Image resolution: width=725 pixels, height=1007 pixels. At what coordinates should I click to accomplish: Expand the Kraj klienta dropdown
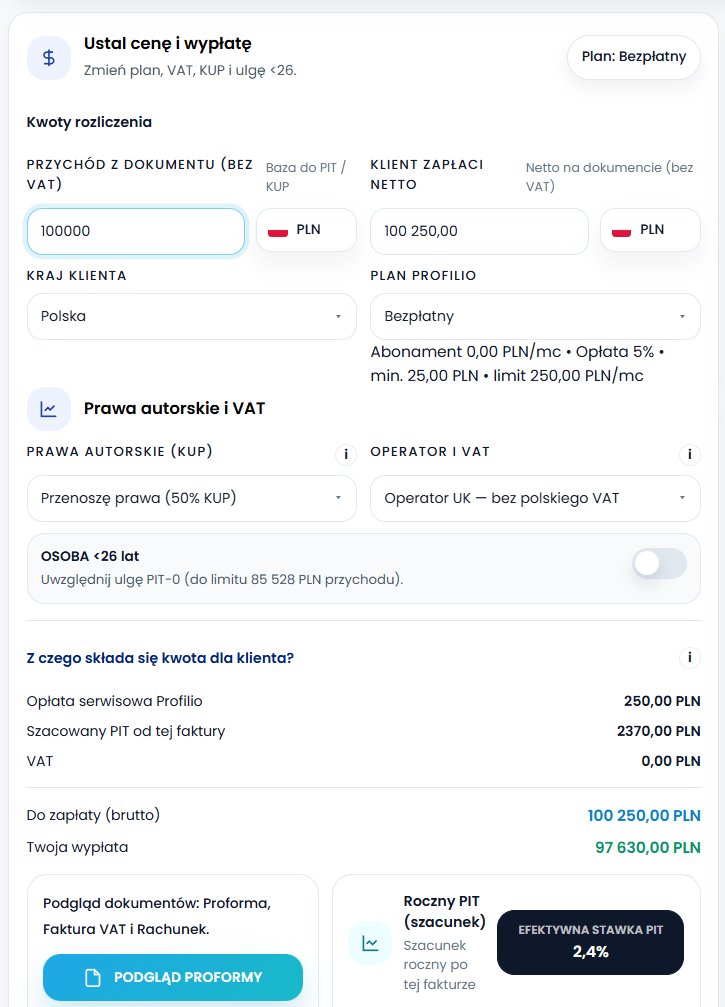191,316
